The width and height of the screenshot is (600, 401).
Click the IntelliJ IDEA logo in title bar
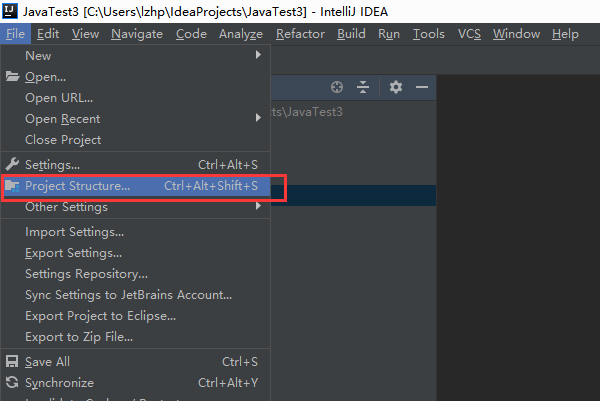[x=10, y=11]
